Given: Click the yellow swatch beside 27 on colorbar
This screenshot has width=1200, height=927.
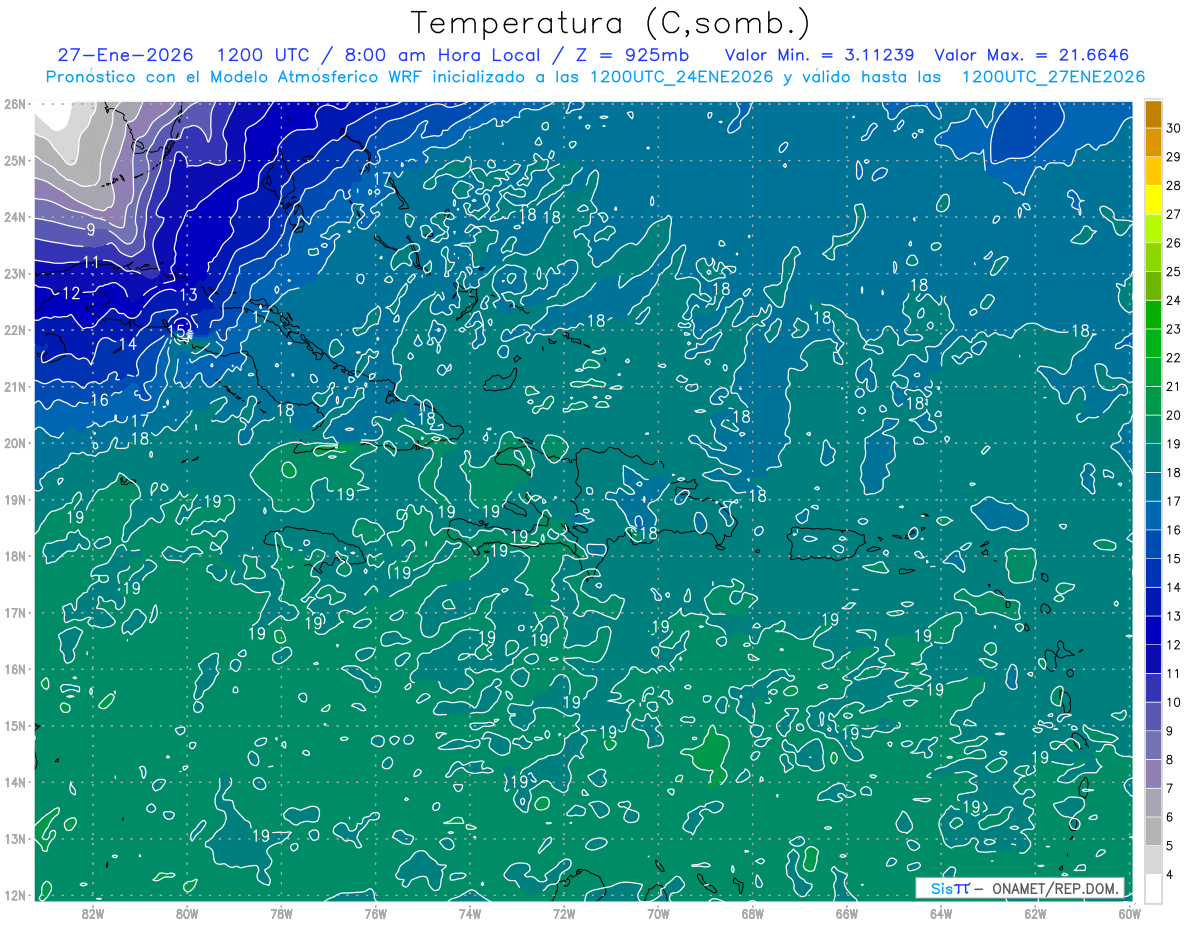Looking at the screenshot, I should pos(1153,200).
